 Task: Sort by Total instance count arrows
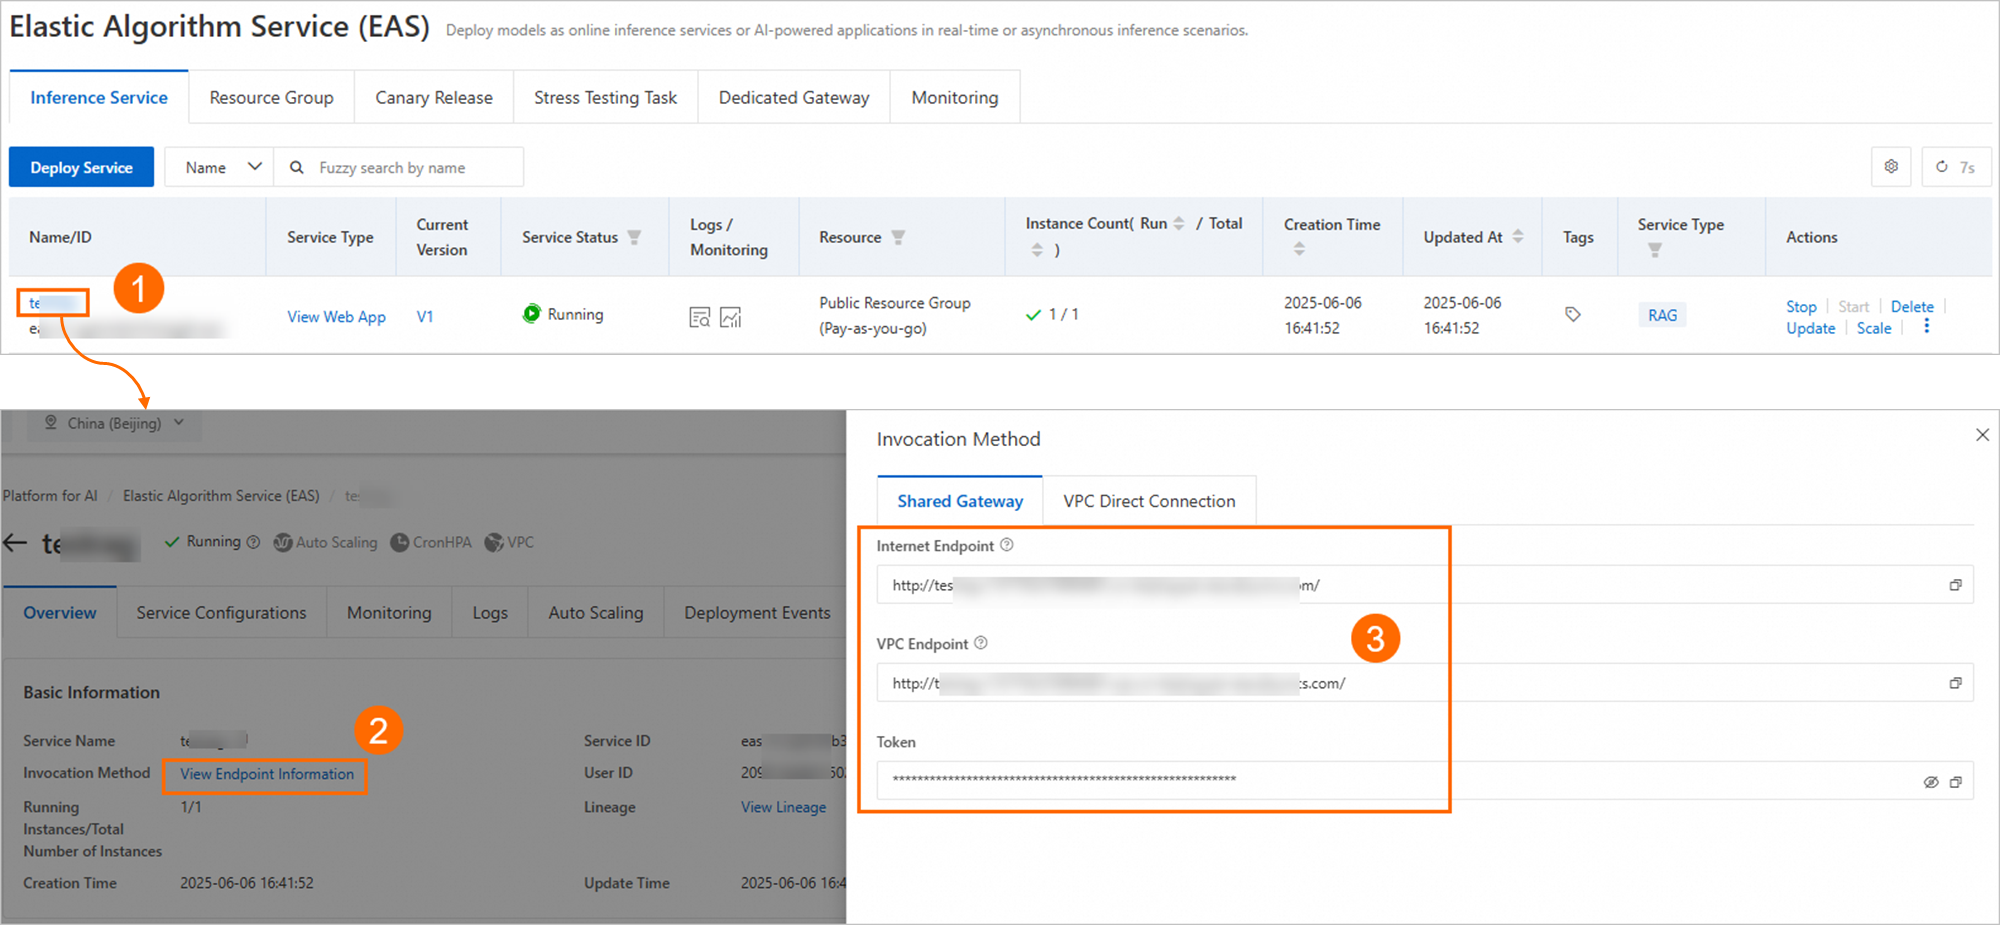pyautogui.click(x=1037, y=249)
